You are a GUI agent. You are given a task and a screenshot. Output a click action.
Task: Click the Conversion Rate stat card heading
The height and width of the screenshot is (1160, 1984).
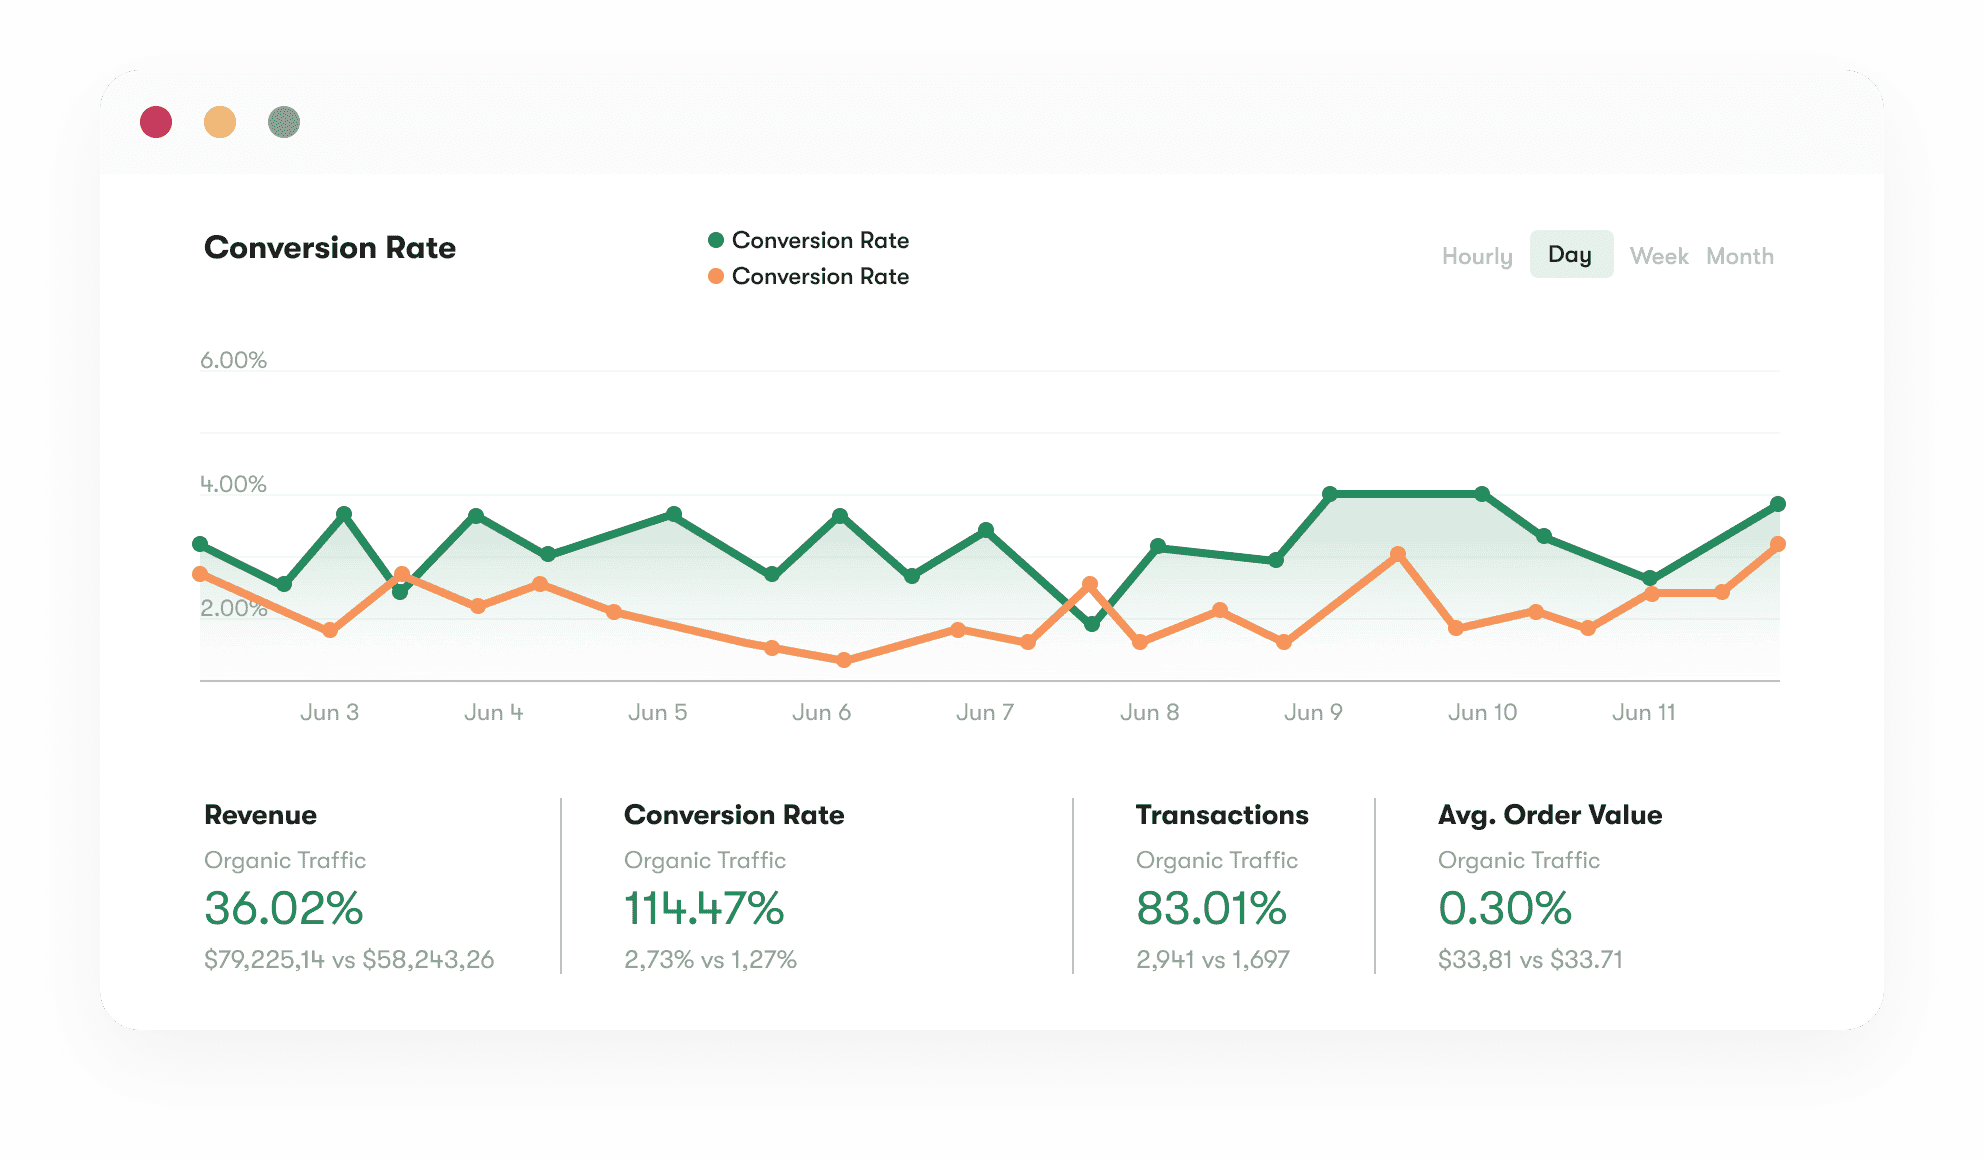734,815
